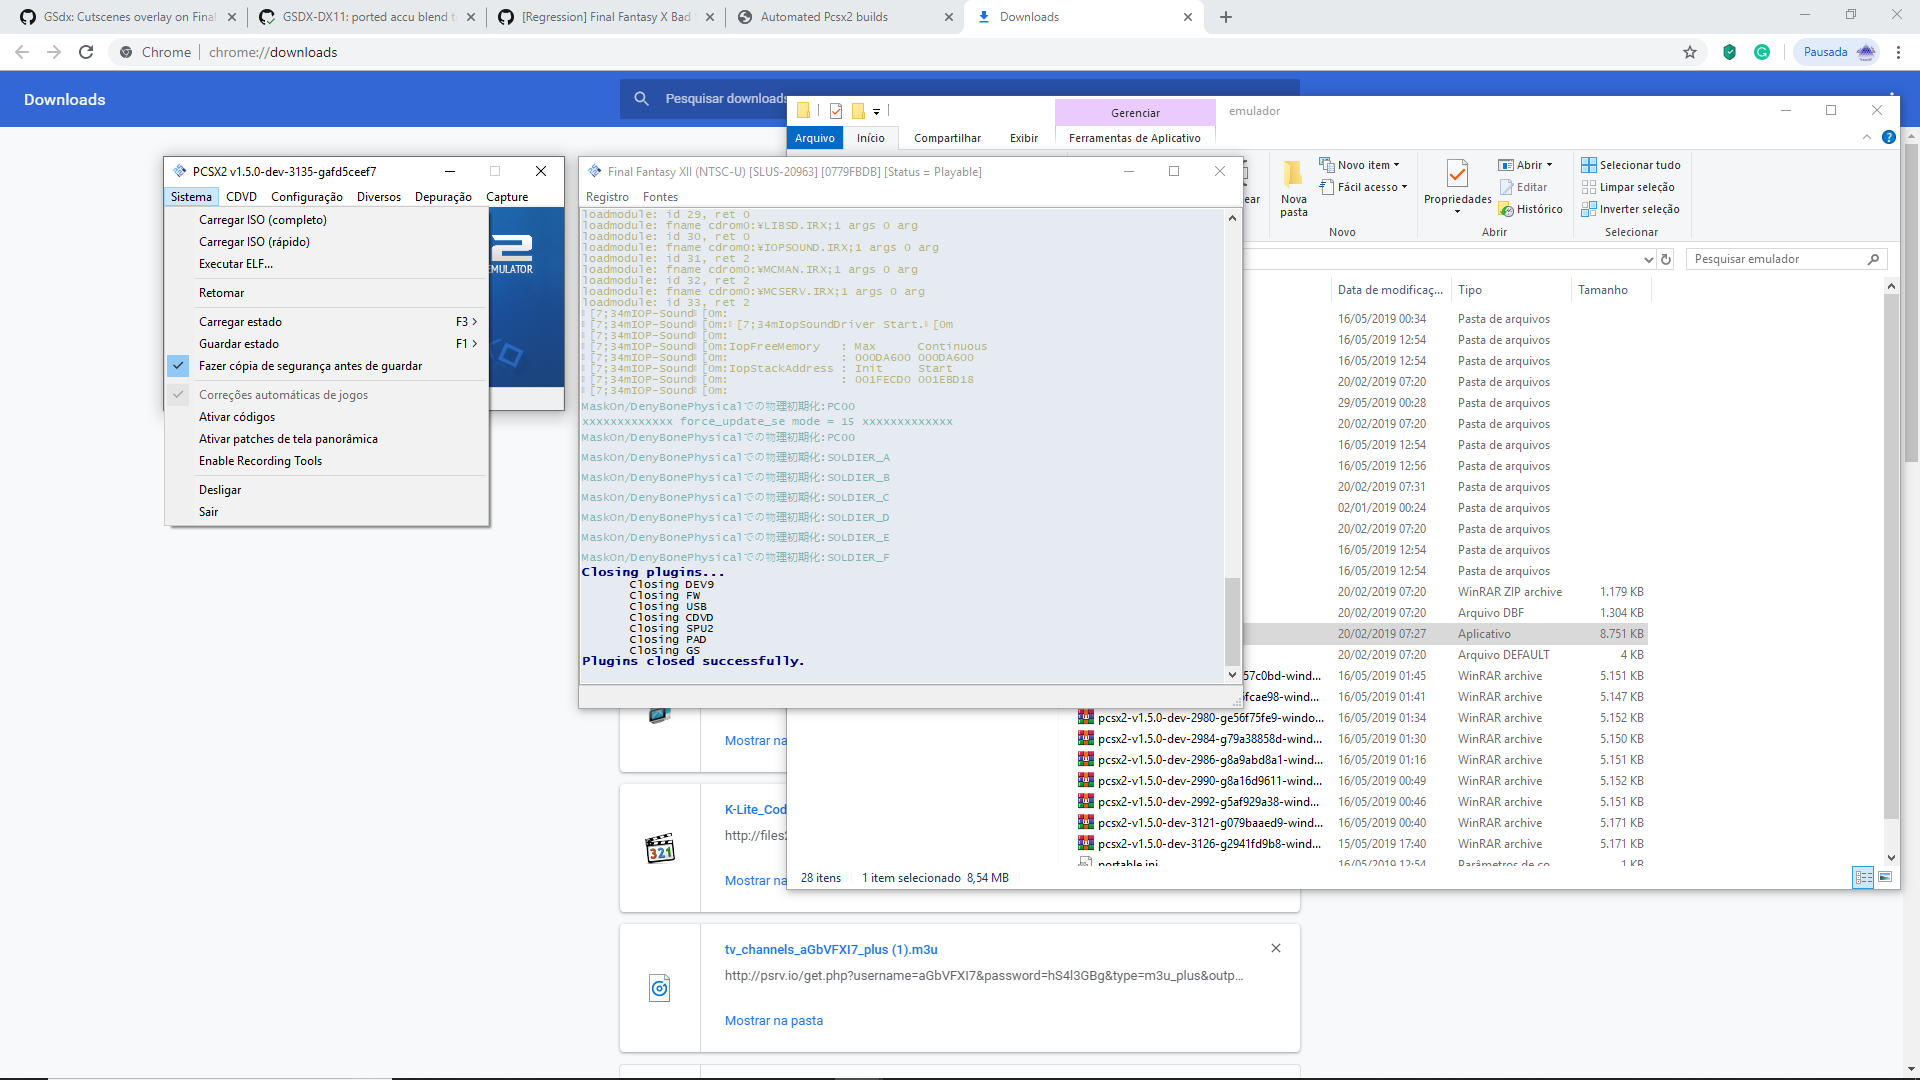Reload the Chrome downloads page

tap(86, 52)
